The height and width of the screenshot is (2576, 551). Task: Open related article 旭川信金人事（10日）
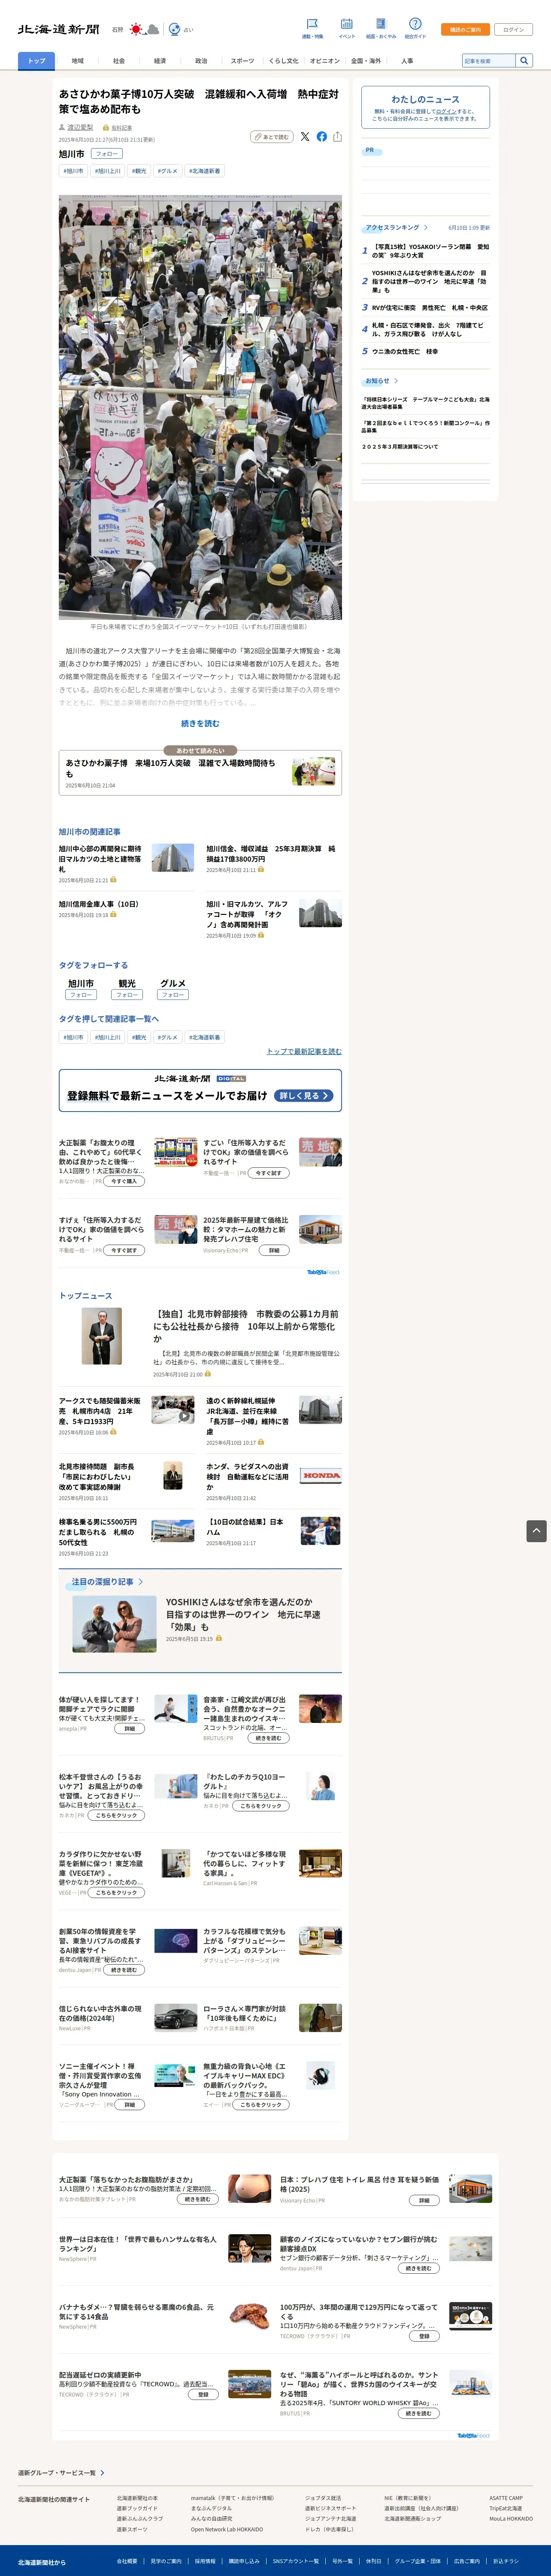(99, 904)
